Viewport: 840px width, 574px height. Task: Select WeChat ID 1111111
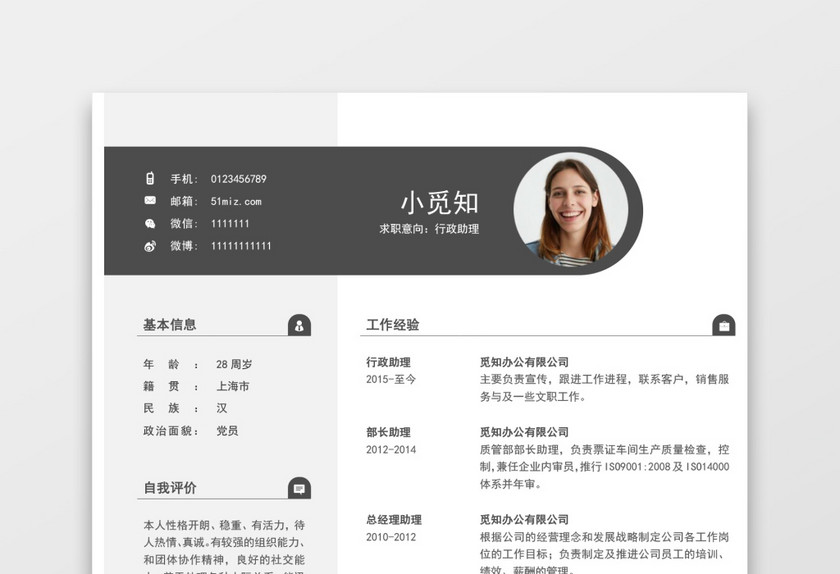click(x=230, y=223)
